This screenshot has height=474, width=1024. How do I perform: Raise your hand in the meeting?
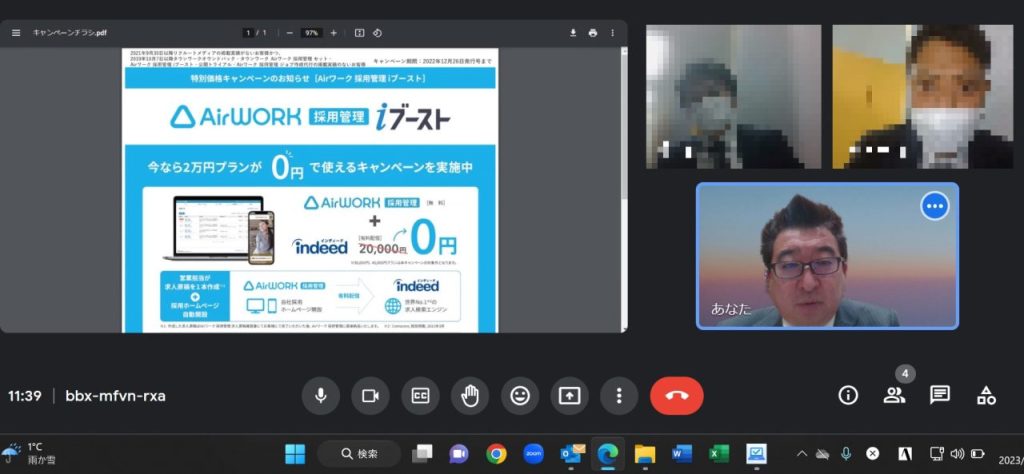click(470, 396)
